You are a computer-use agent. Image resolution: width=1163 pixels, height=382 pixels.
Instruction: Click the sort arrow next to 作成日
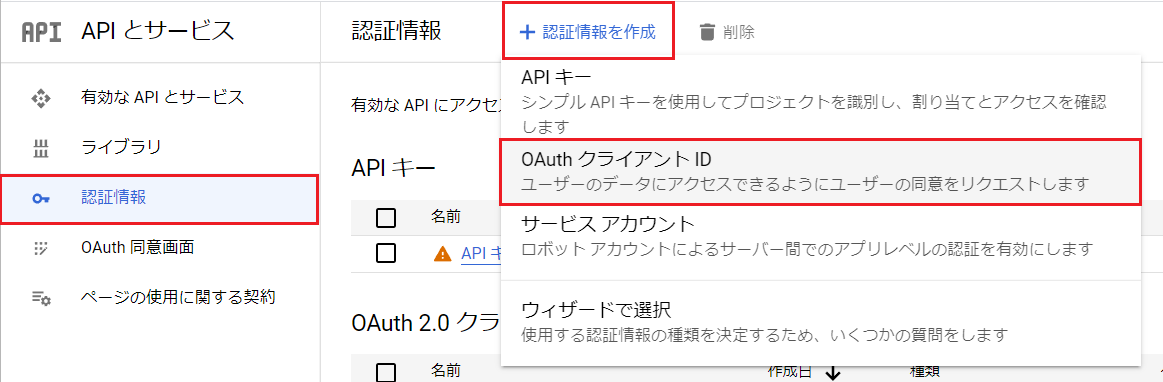pyautogui.click(x=832, y=374)
